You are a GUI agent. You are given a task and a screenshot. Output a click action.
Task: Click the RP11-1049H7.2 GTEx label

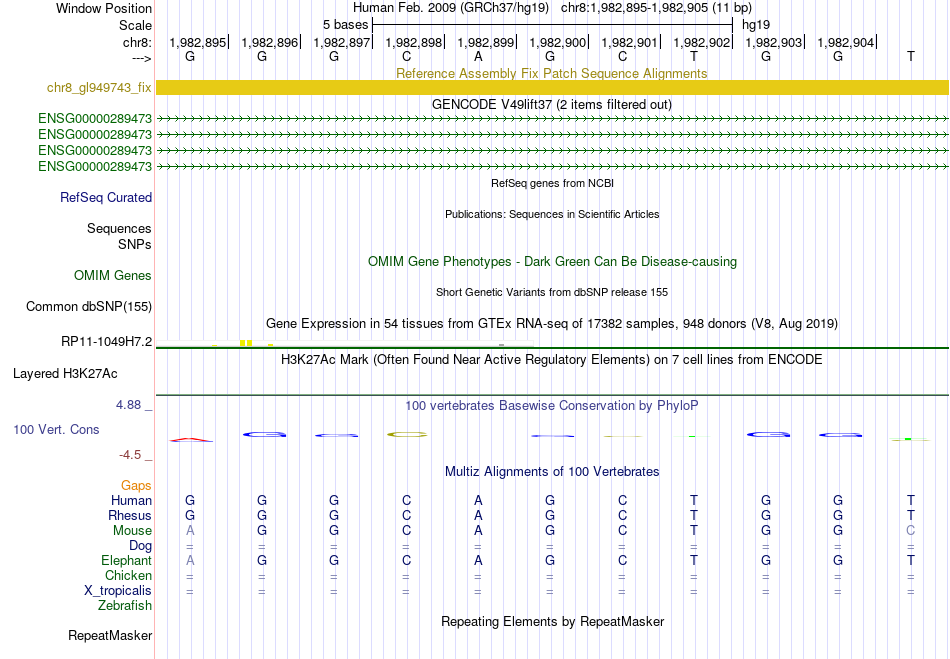tap(107, 342)
